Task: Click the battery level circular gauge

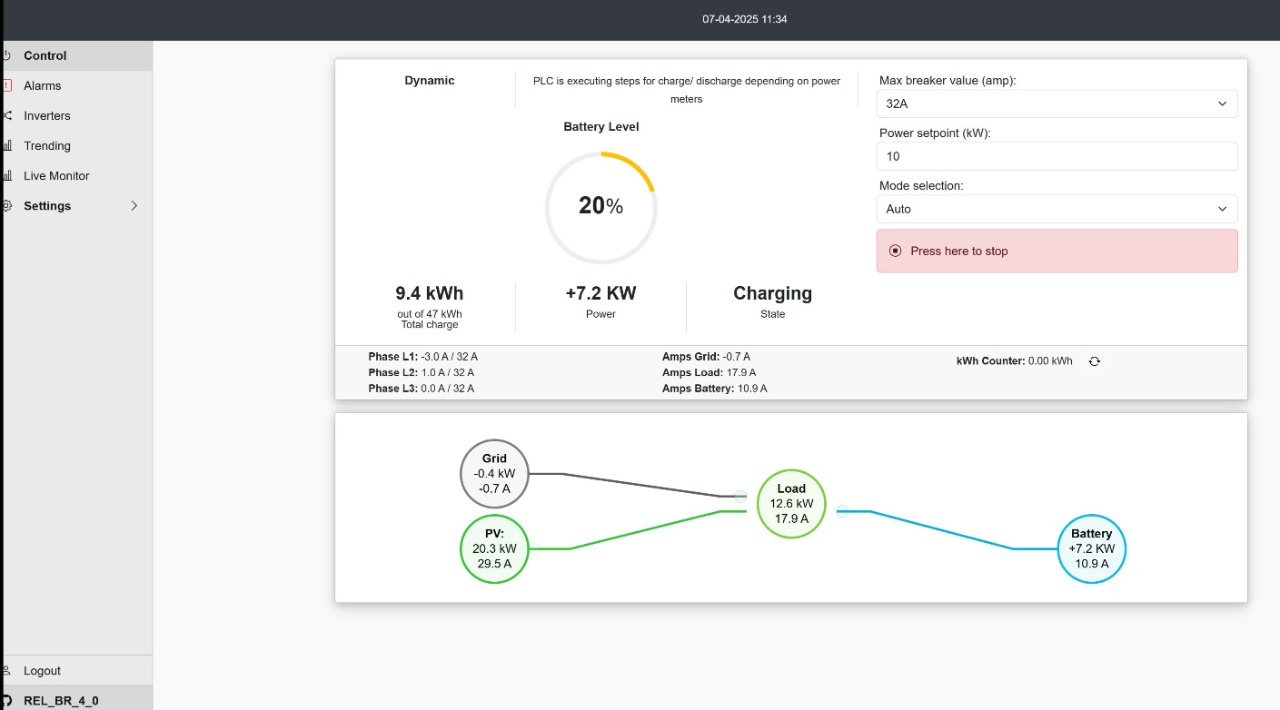Action: tap(601, 208)
